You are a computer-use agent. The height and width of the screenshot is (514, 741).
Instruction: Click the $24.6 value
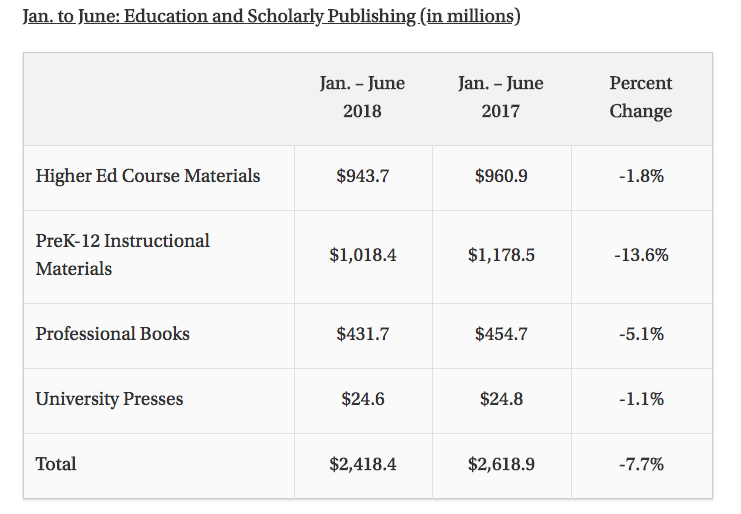tap(362, 400)
